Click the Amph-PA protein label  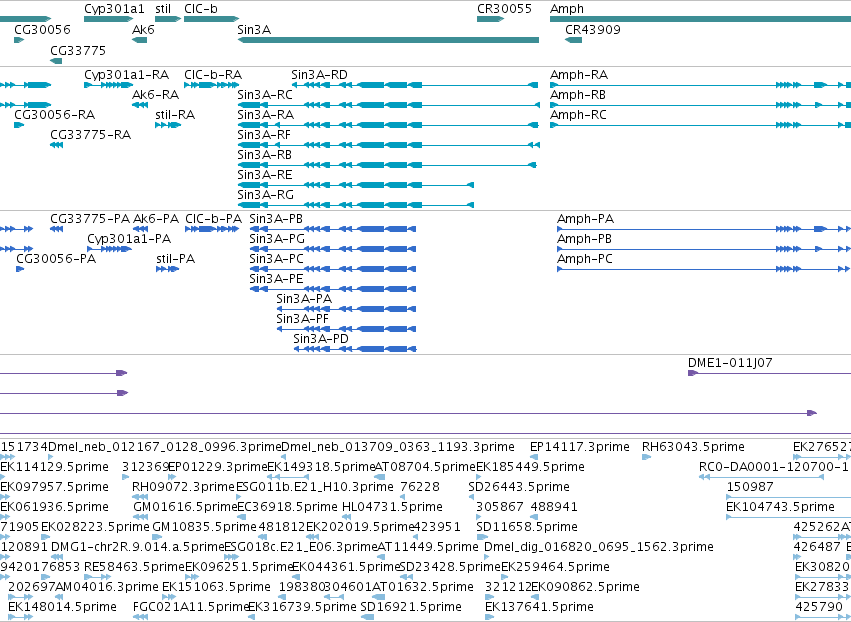(x=585, y=219)
